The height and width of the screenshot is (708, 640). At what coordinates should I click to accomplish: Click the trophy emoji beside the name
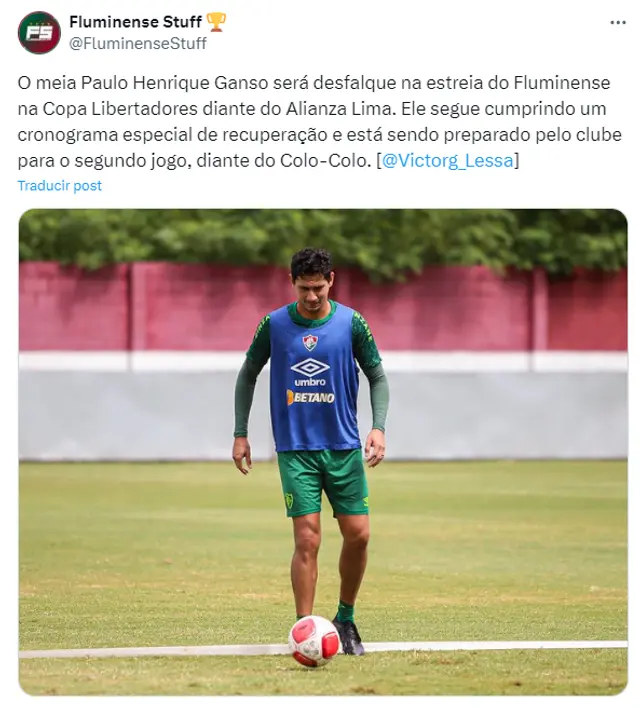[216, 22]
